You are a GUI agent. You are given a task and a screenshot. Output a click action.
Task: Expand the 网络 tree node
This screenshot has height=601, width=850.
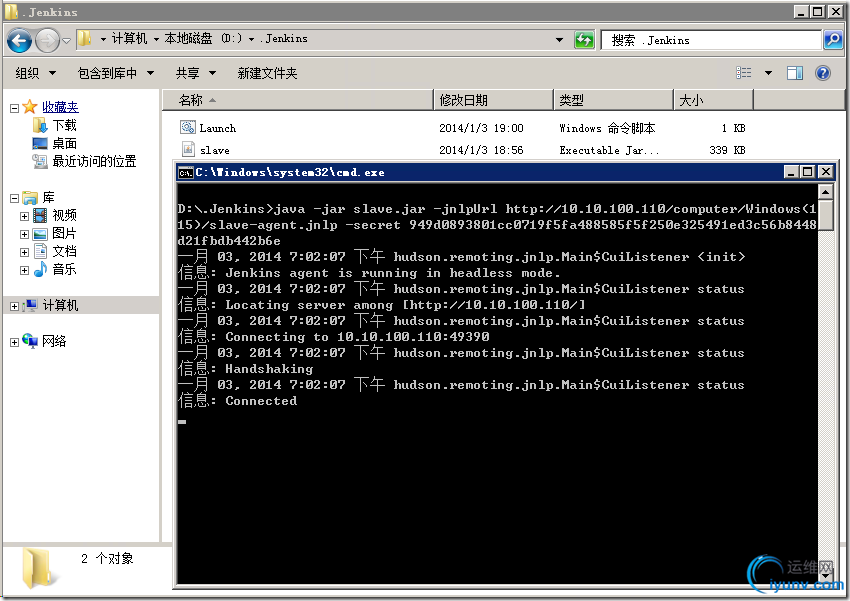click(15, 342)
